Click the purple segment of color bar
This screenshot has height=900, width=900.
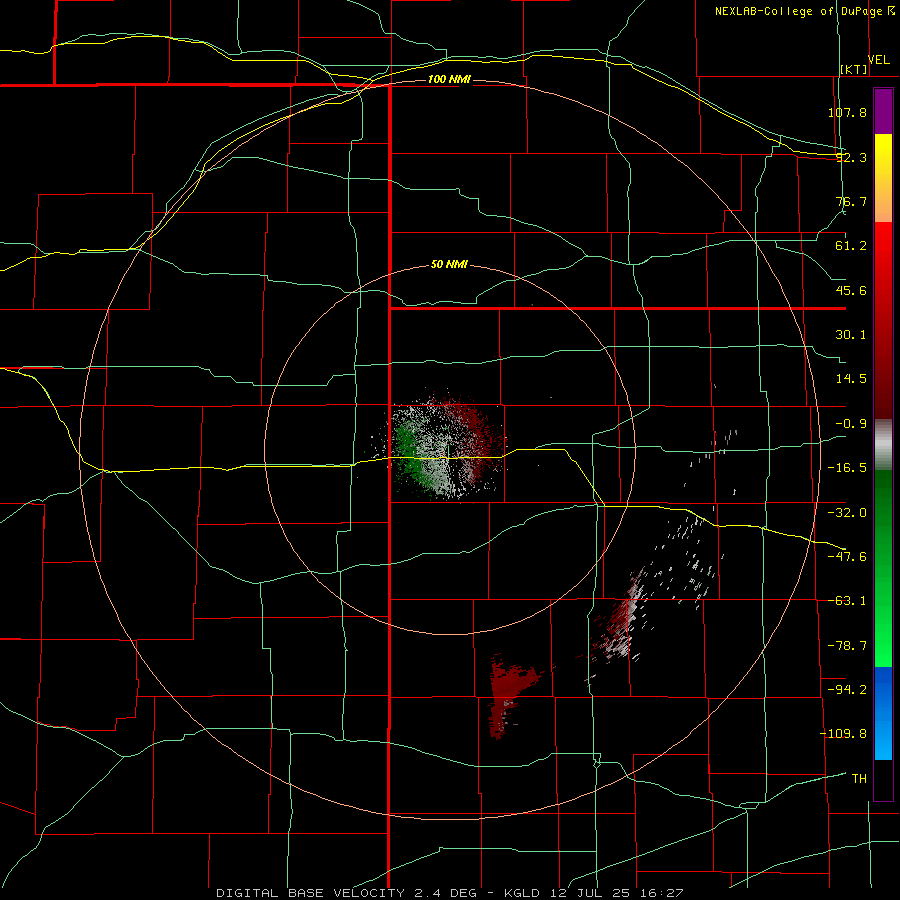[x=883, y=111]
